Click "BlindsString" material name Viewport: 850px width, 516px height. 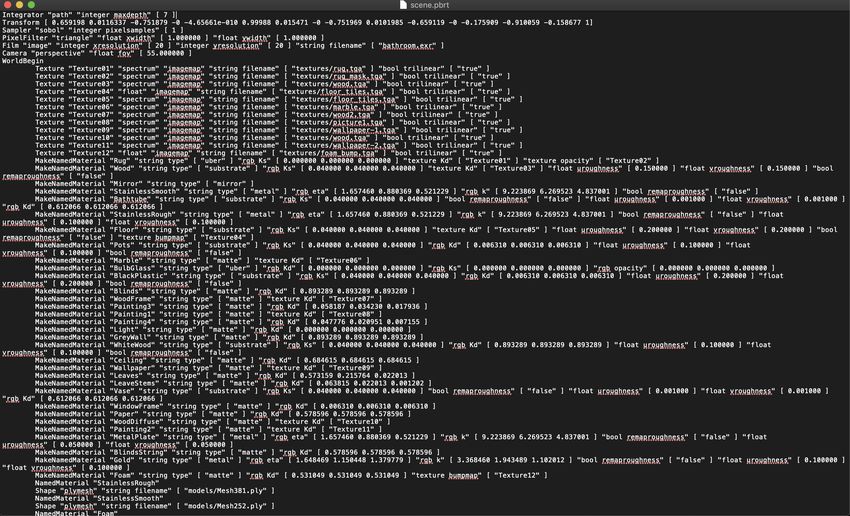139,452
